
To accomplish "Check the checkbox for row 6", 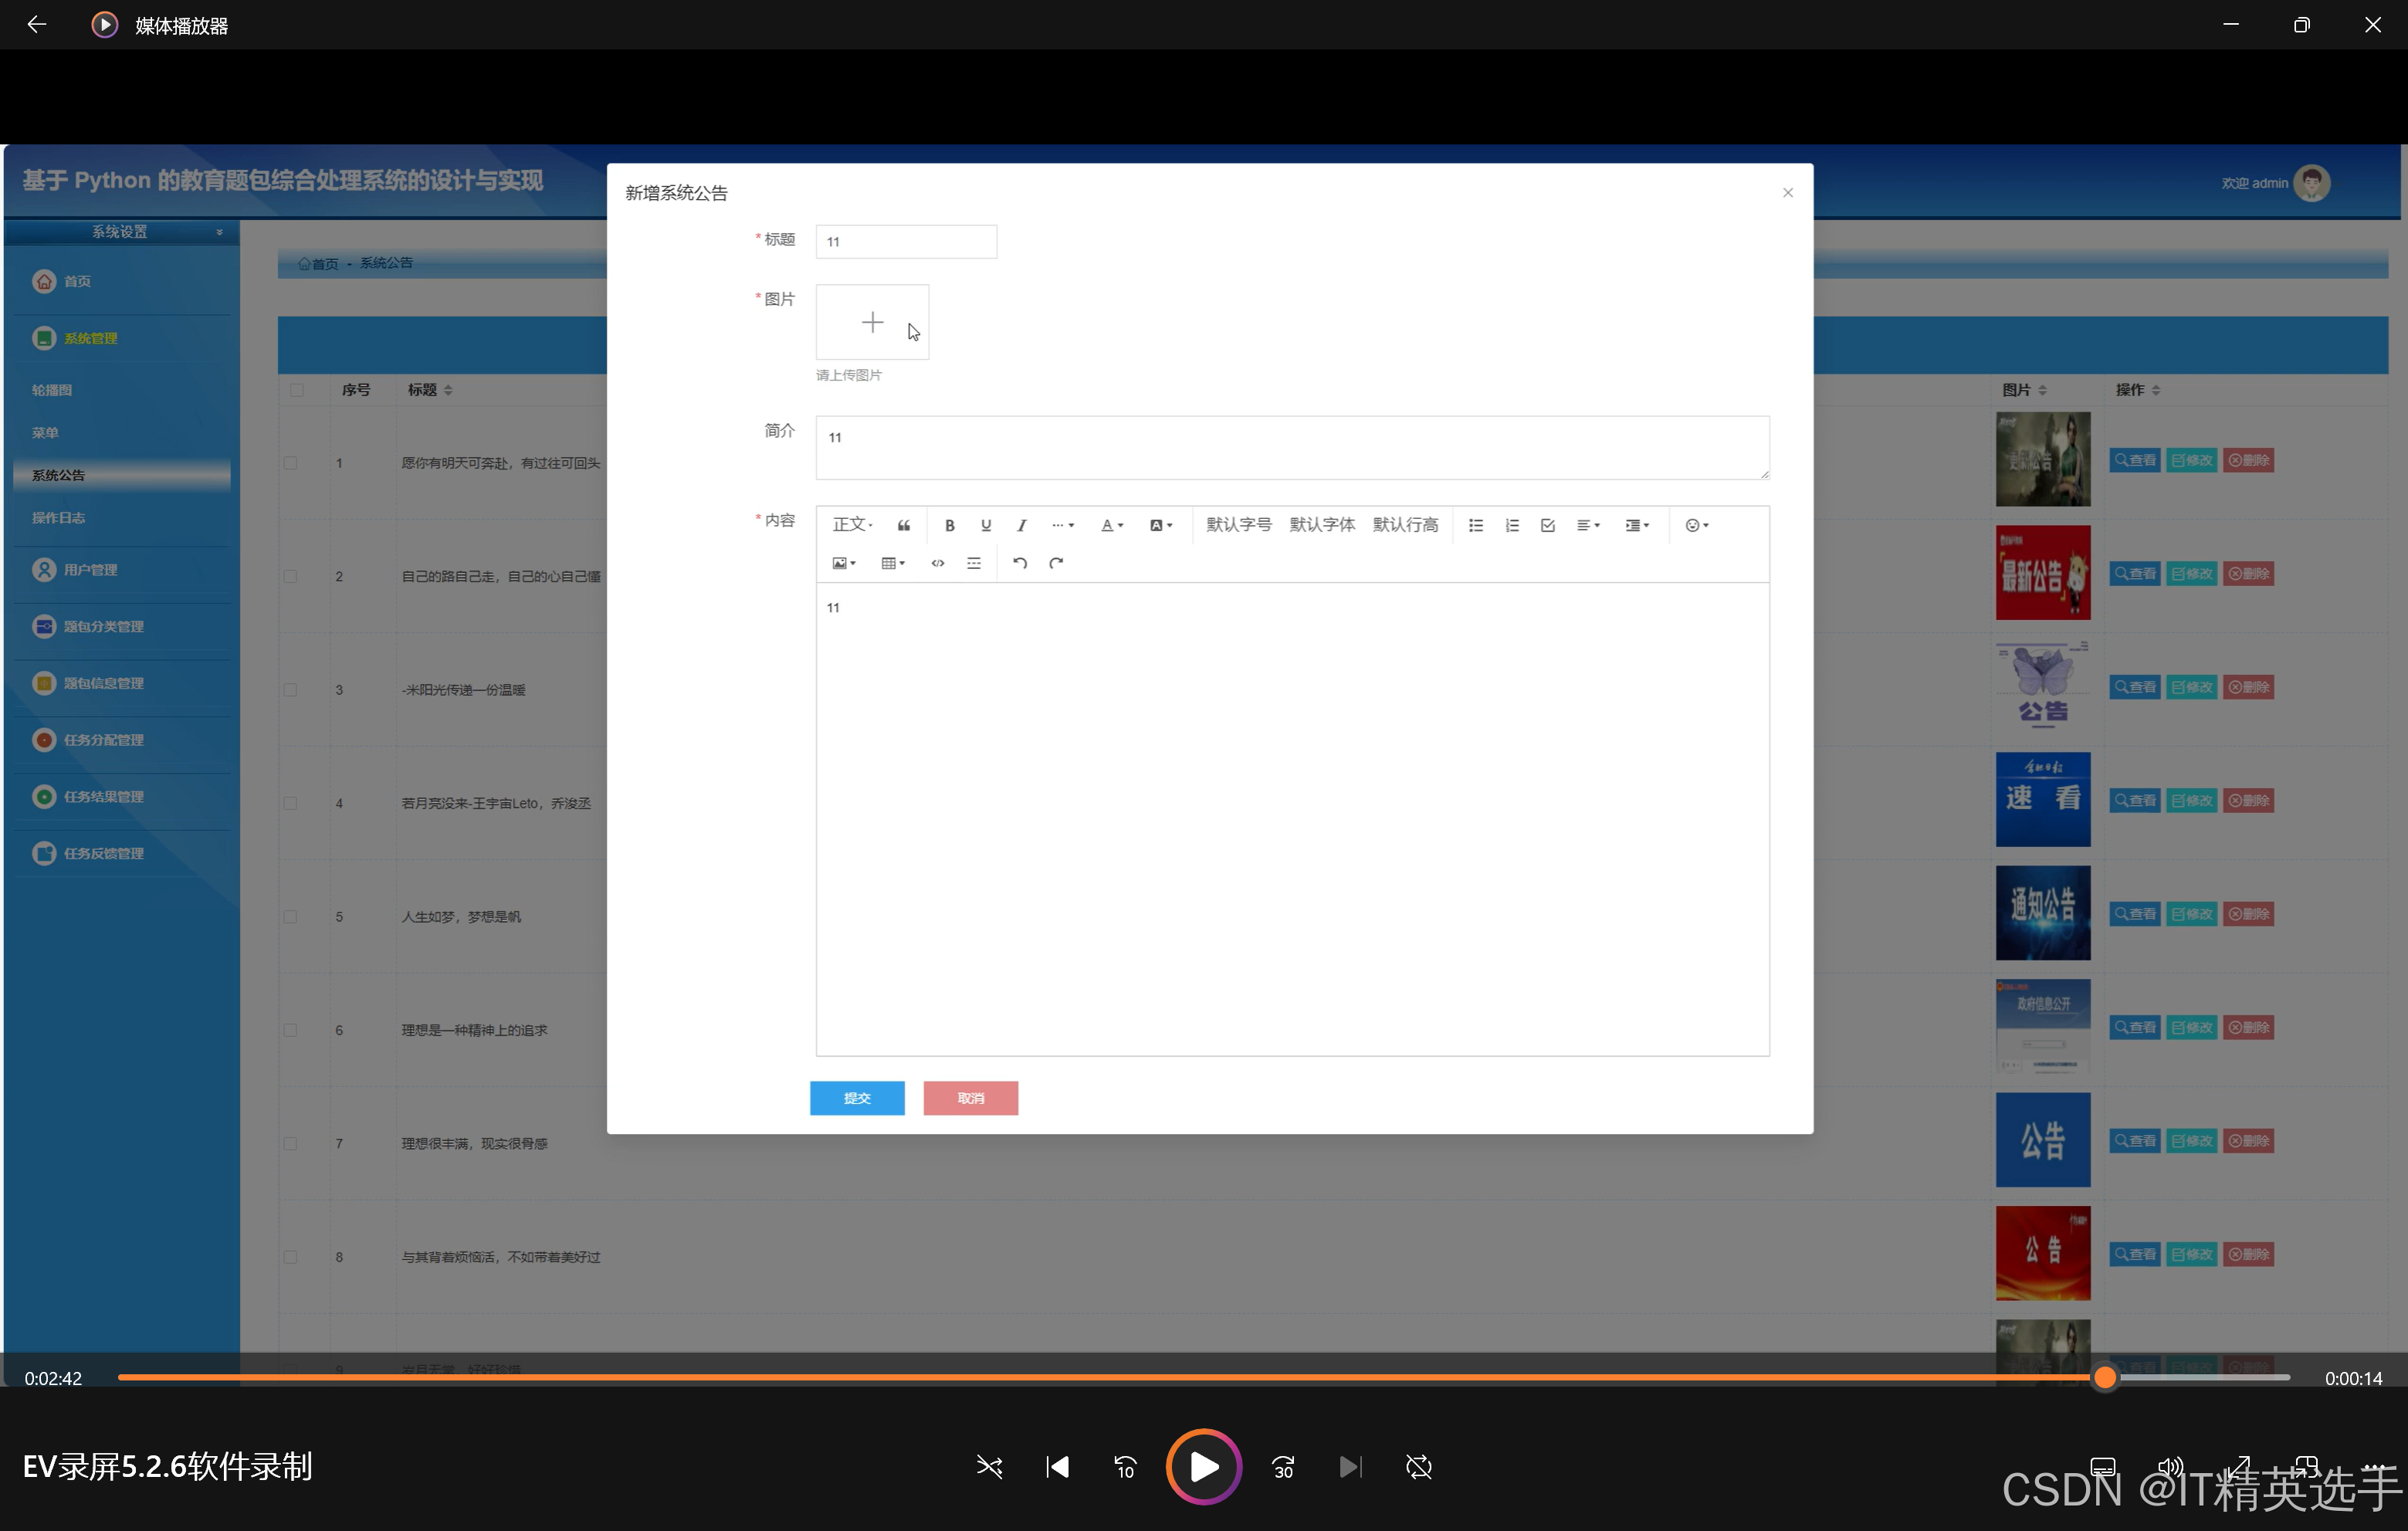I will click(290, 1030).
